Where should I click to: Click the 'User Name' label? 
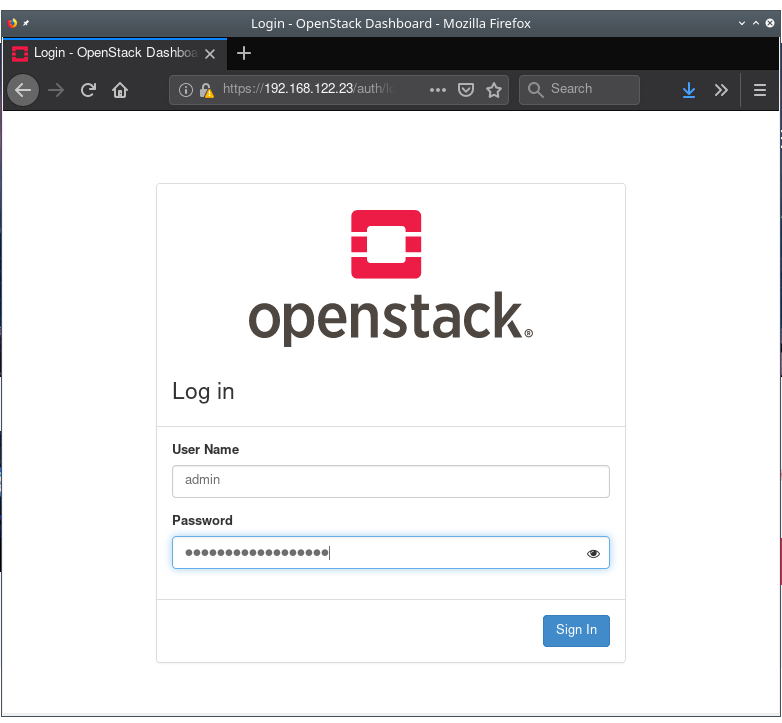[205, 449]
